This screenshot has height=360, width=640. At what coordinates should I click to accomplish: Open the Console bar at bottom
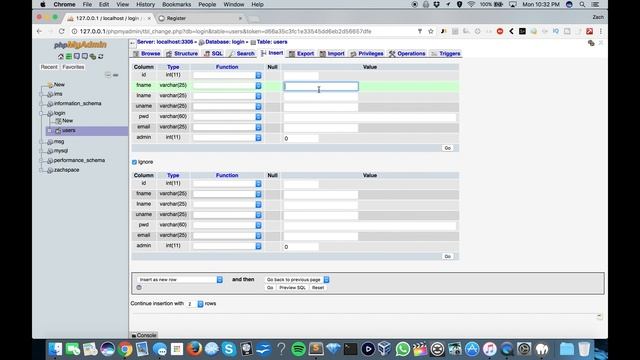point(144,335)
